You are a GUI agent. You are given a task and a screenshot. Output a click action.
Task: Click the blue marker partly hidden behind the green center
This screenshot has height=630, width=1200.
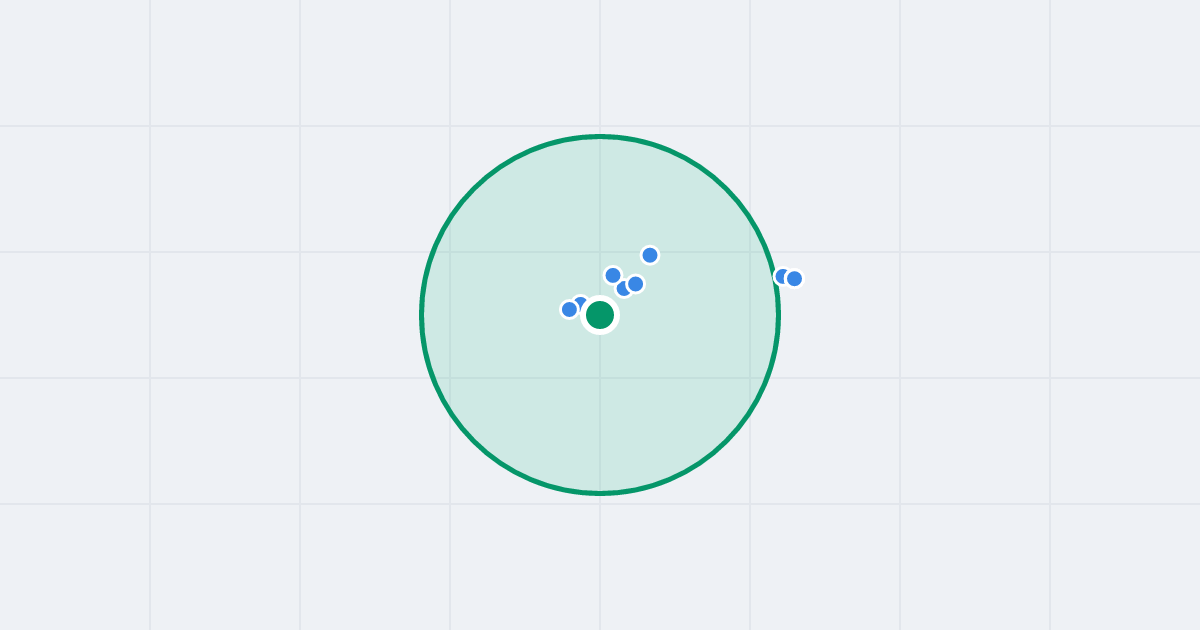click(580, 303)
